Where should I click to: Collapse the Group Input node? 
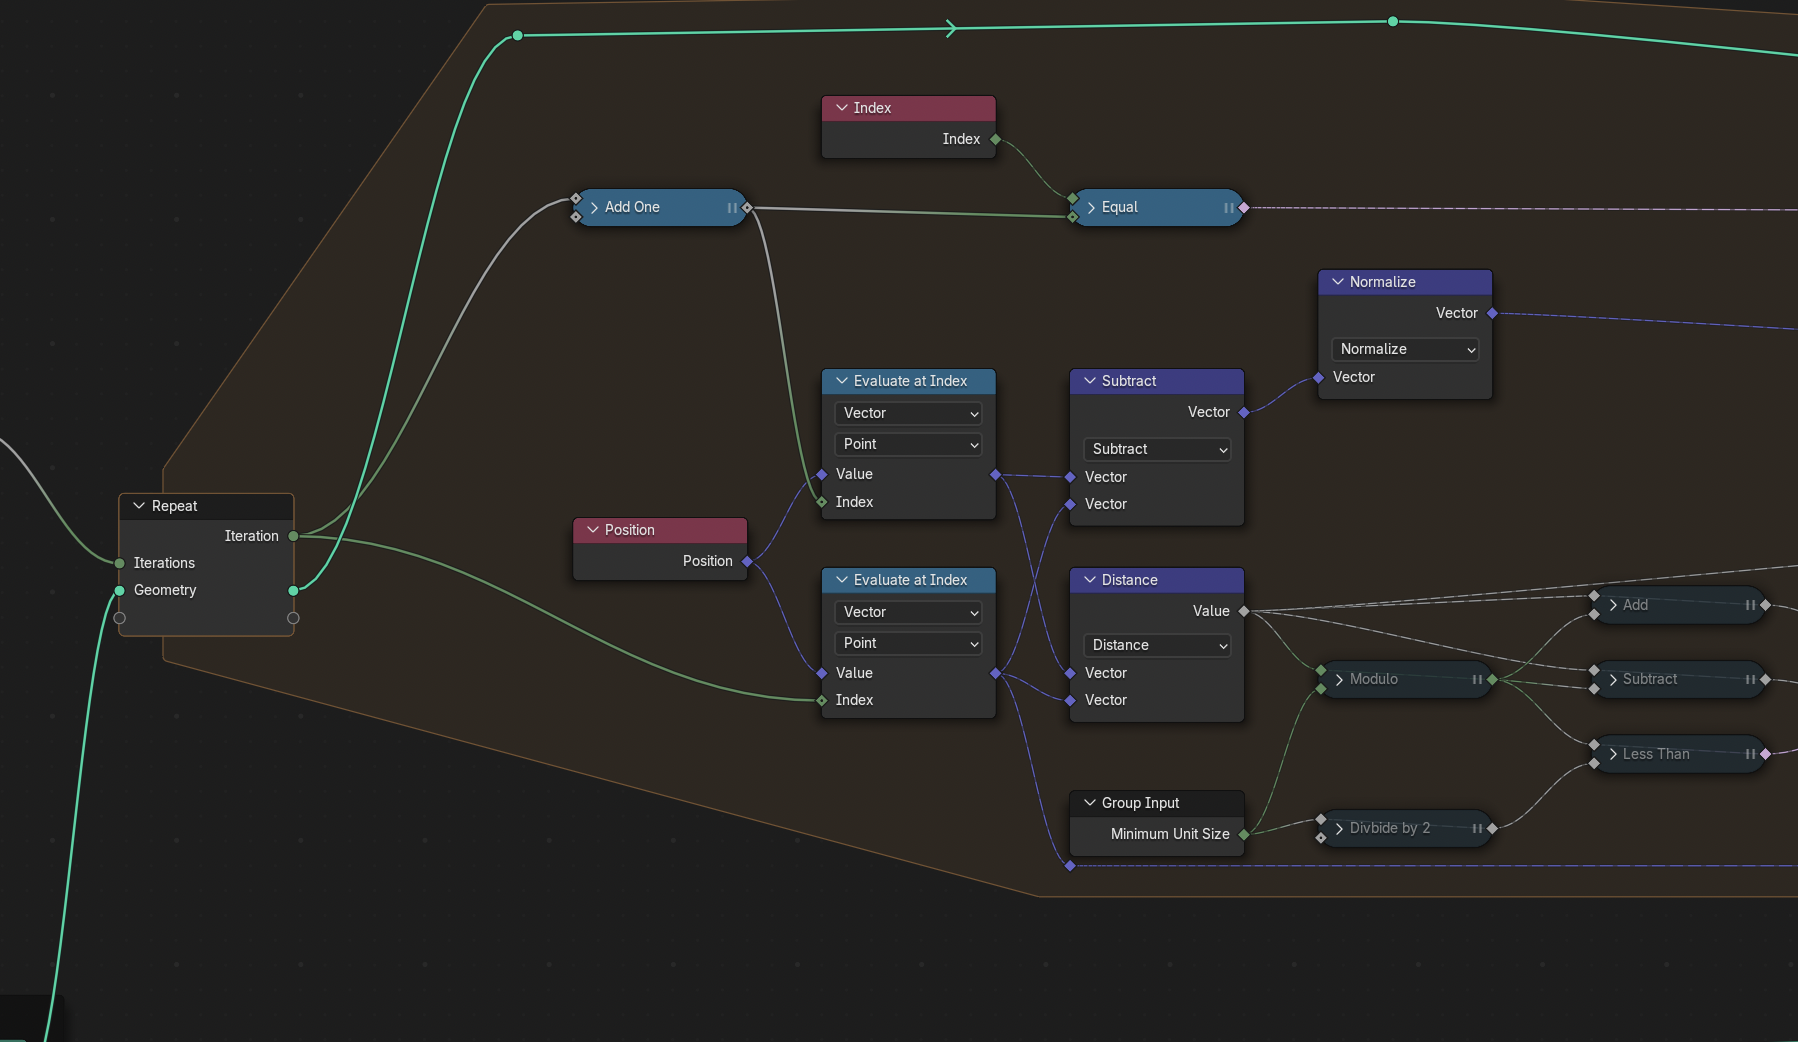click(1090, 803)
